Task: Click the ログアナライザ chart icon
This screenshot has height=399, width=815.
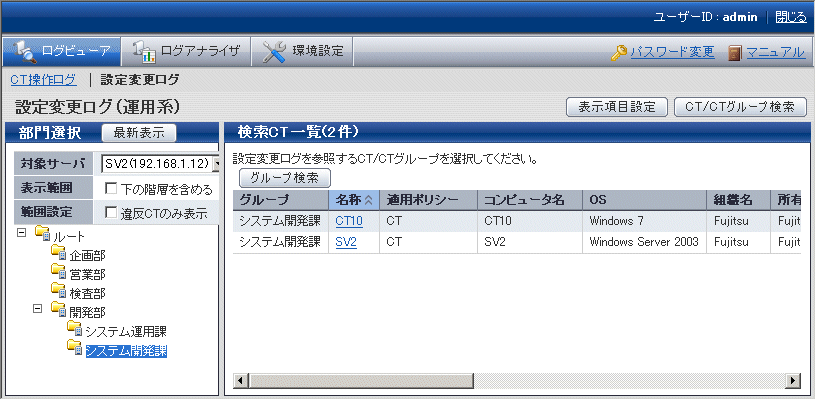Action: click(x=144, y=51)
